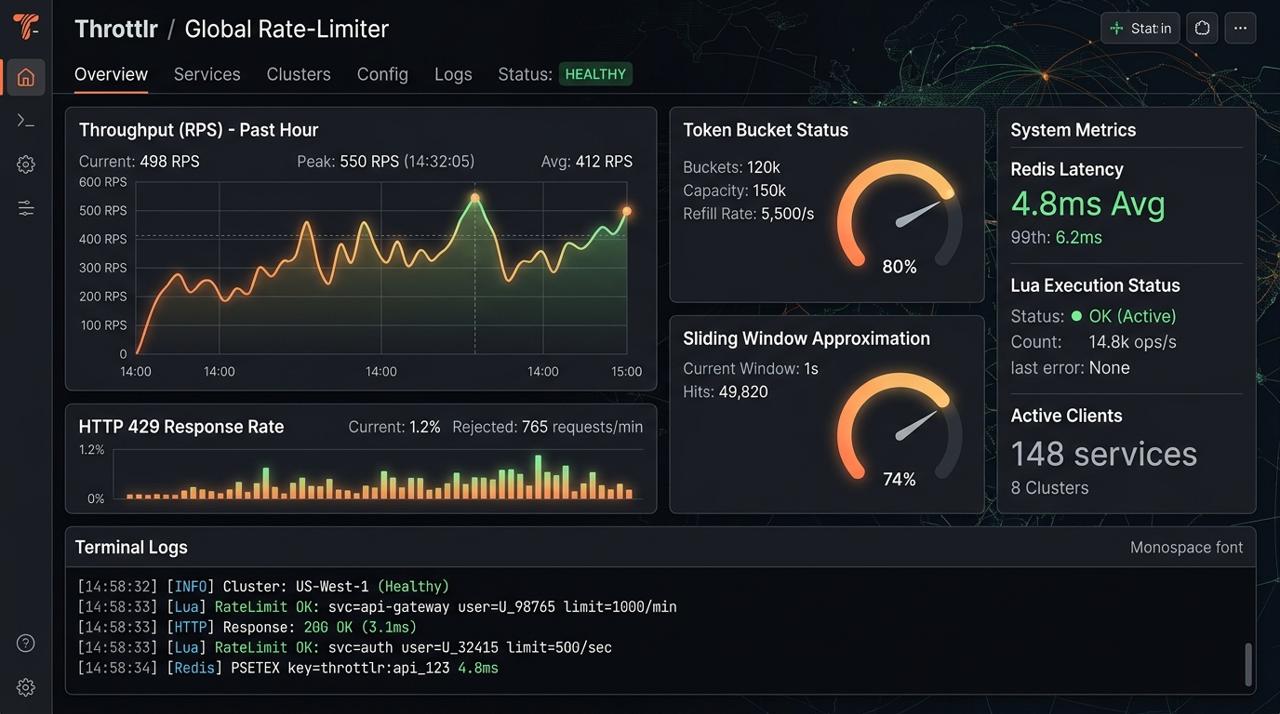
Task: Click log line 'Cluster: US-West-1 (Healthy)'
Action: click(263, 586)
